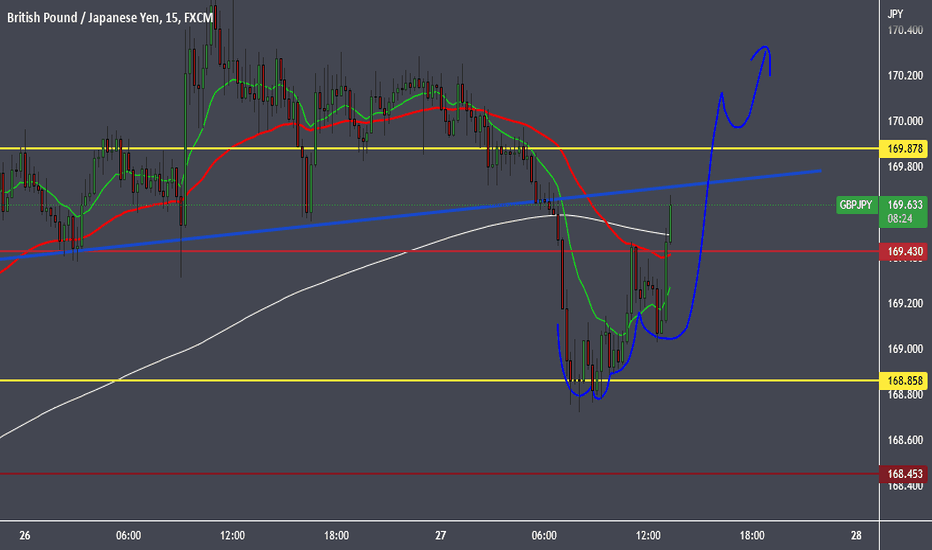Click the 169.200 price axis tick

(905, 303)
